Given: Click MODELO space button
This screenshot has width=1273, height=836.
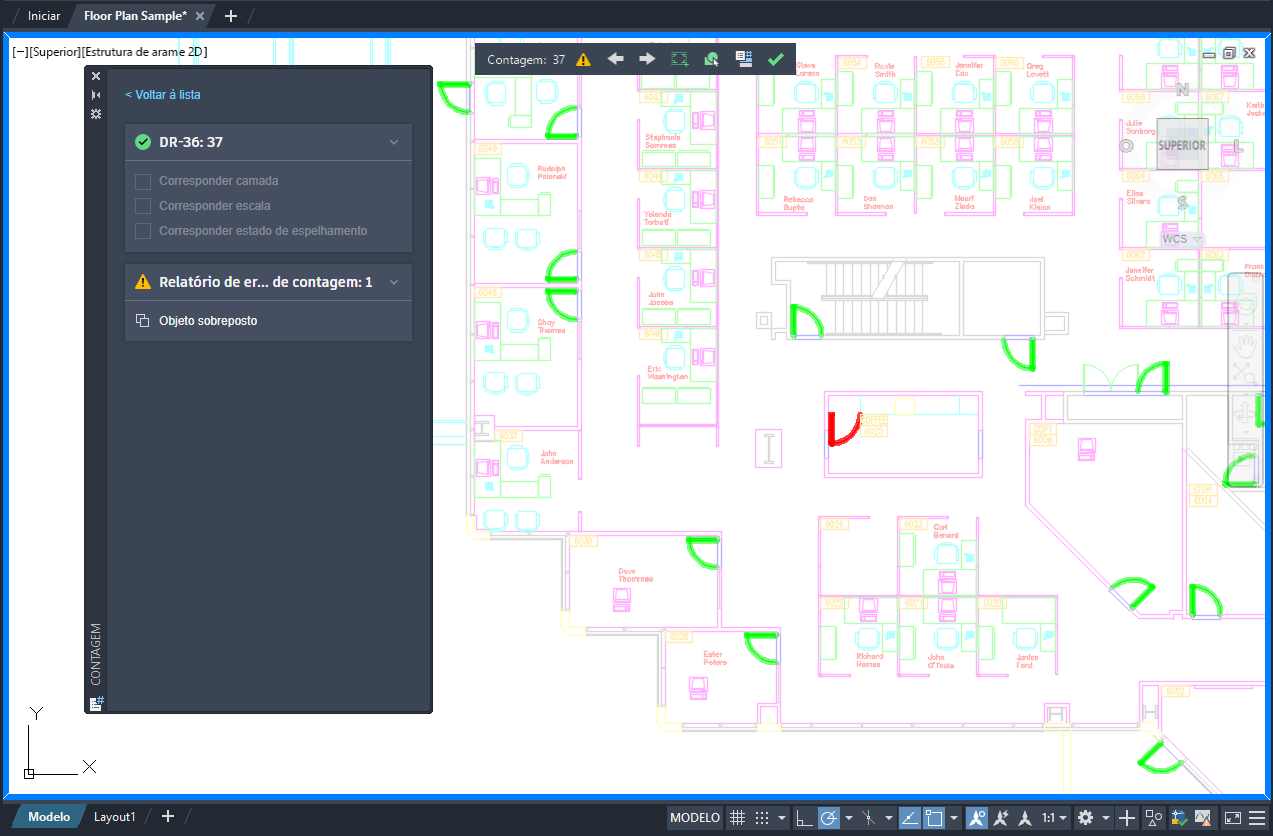Looking at the screenshot, I should coord(695,818).
